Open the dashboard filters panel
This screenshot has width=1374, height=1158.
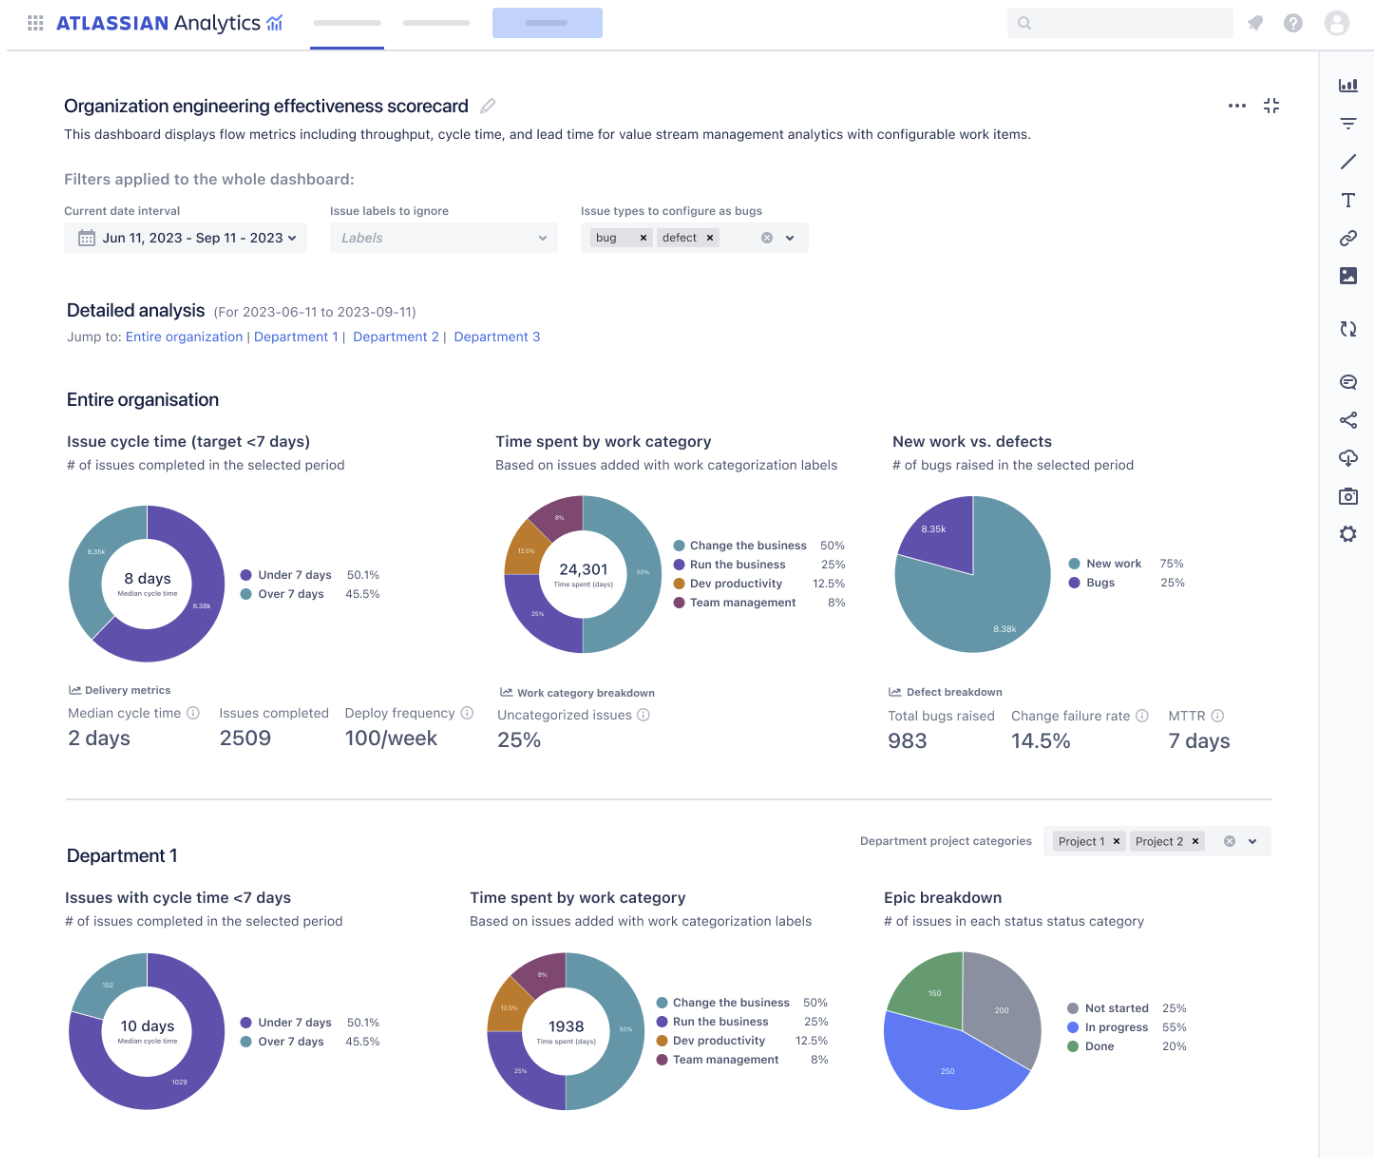[1348, 123]
